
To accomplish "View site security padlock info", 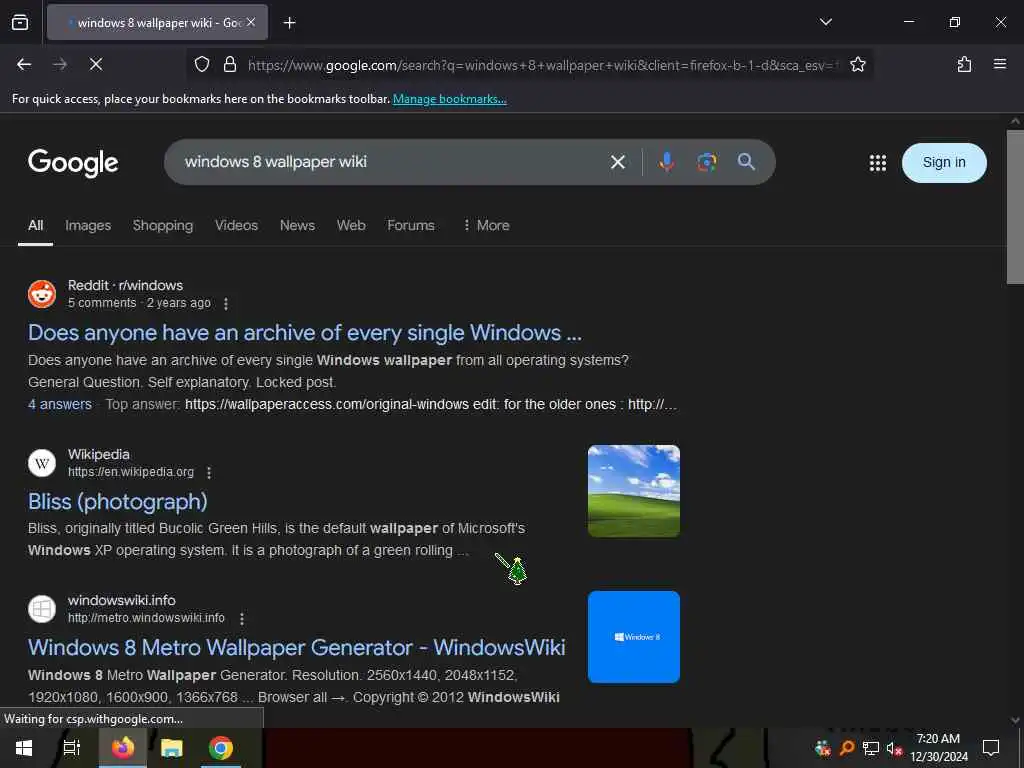I will pyautogui.click(x=230, y=64).
